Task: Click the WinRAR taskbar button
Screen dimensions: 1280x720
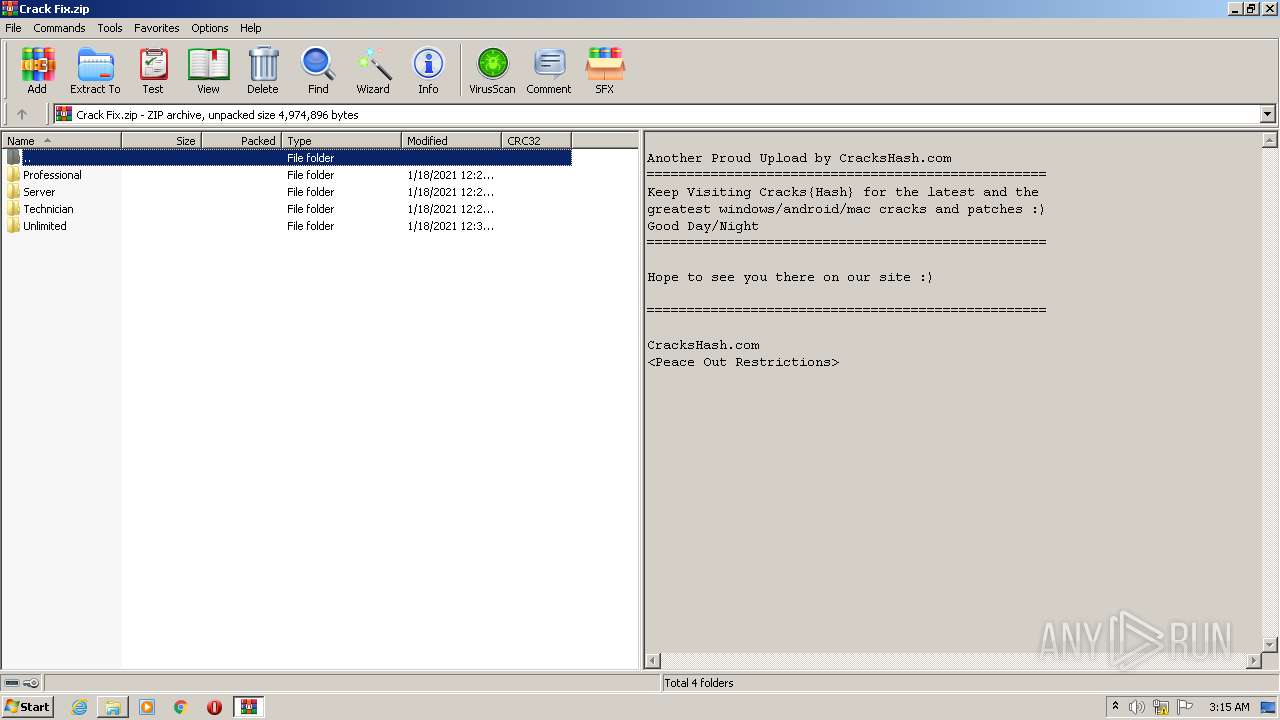Action: tap(248, 707)
